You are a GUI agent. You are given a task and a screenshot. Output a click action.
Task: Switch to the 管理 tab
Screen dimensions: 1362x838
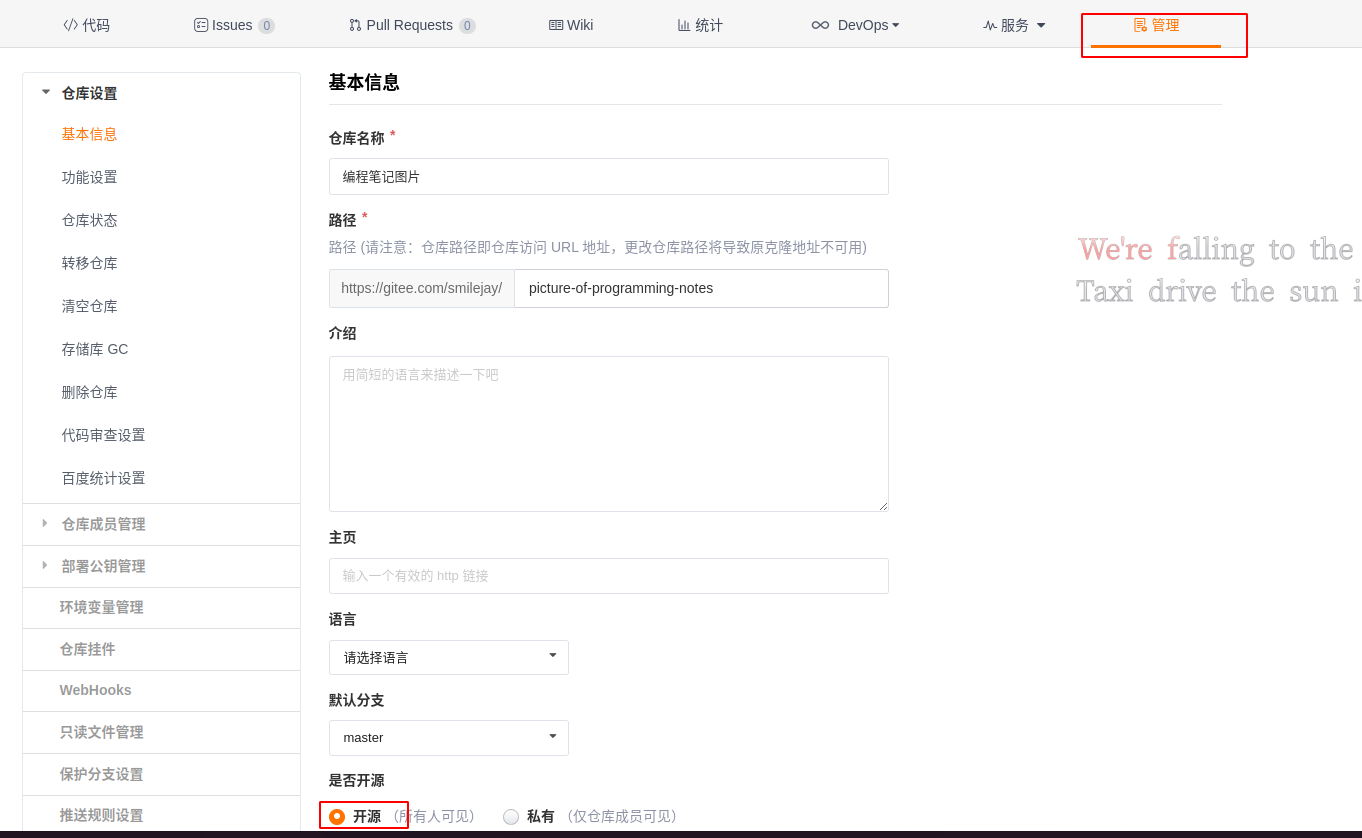click(1163, 24)
